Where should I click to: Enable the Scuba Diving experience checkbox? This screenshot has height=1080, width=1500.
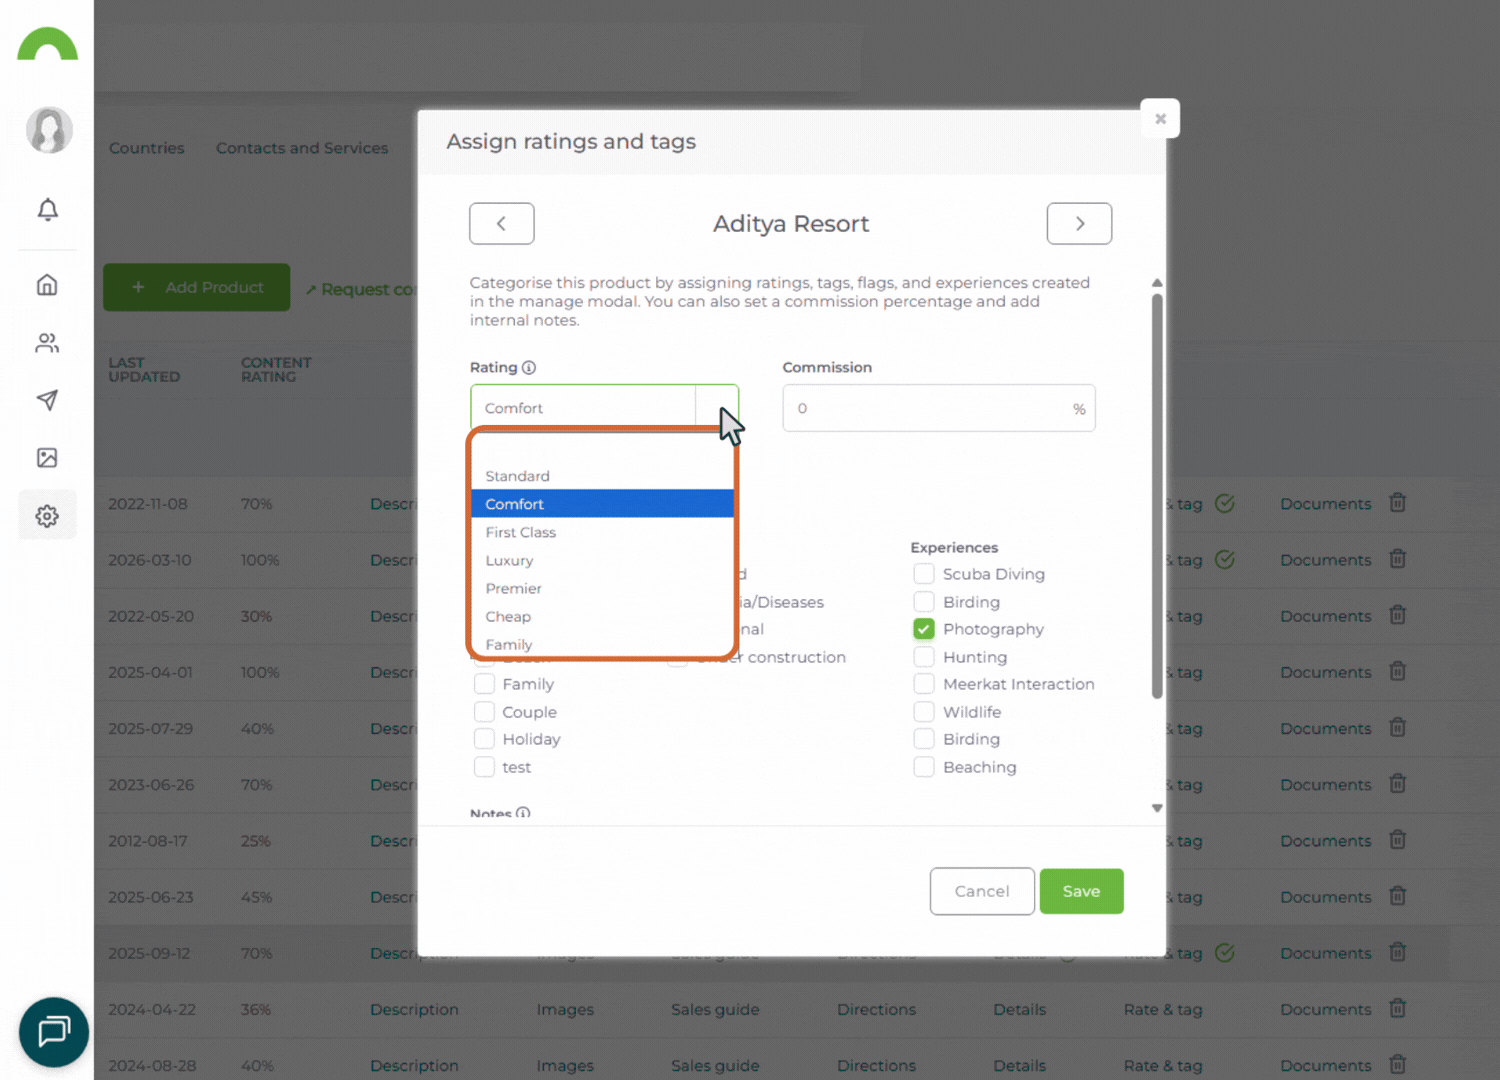coord(924,574)
